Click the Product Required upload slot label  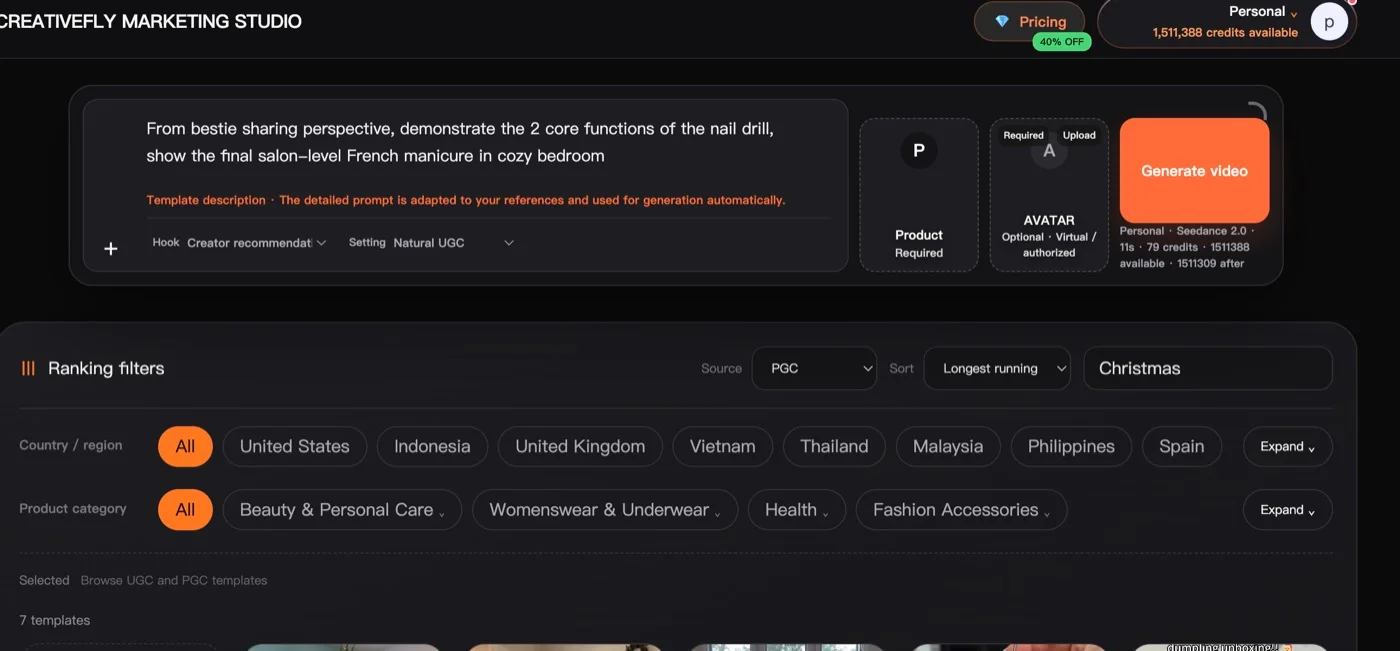tap(919, 244)
